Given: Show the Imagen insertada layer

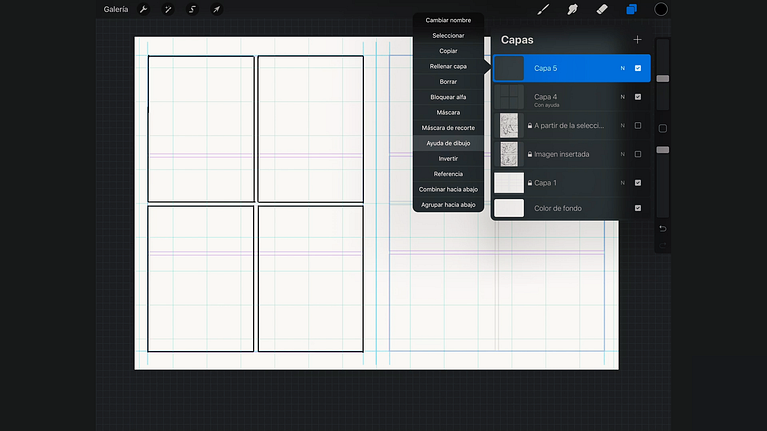Looking at the screenshot, I should tap(638, 154).
